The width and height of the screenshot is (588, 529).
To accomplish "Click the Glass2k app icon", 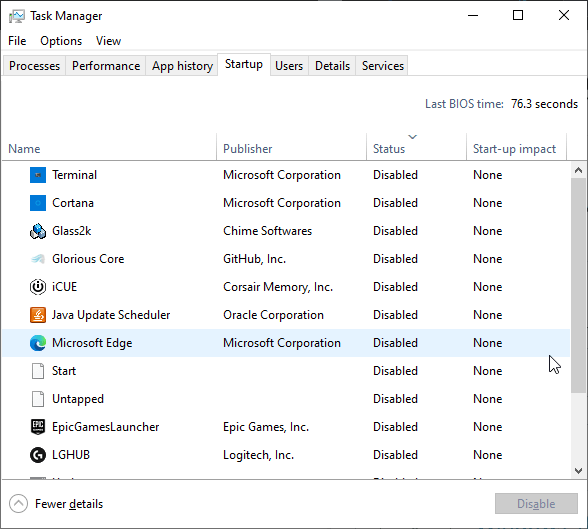I will pos(38,231).
